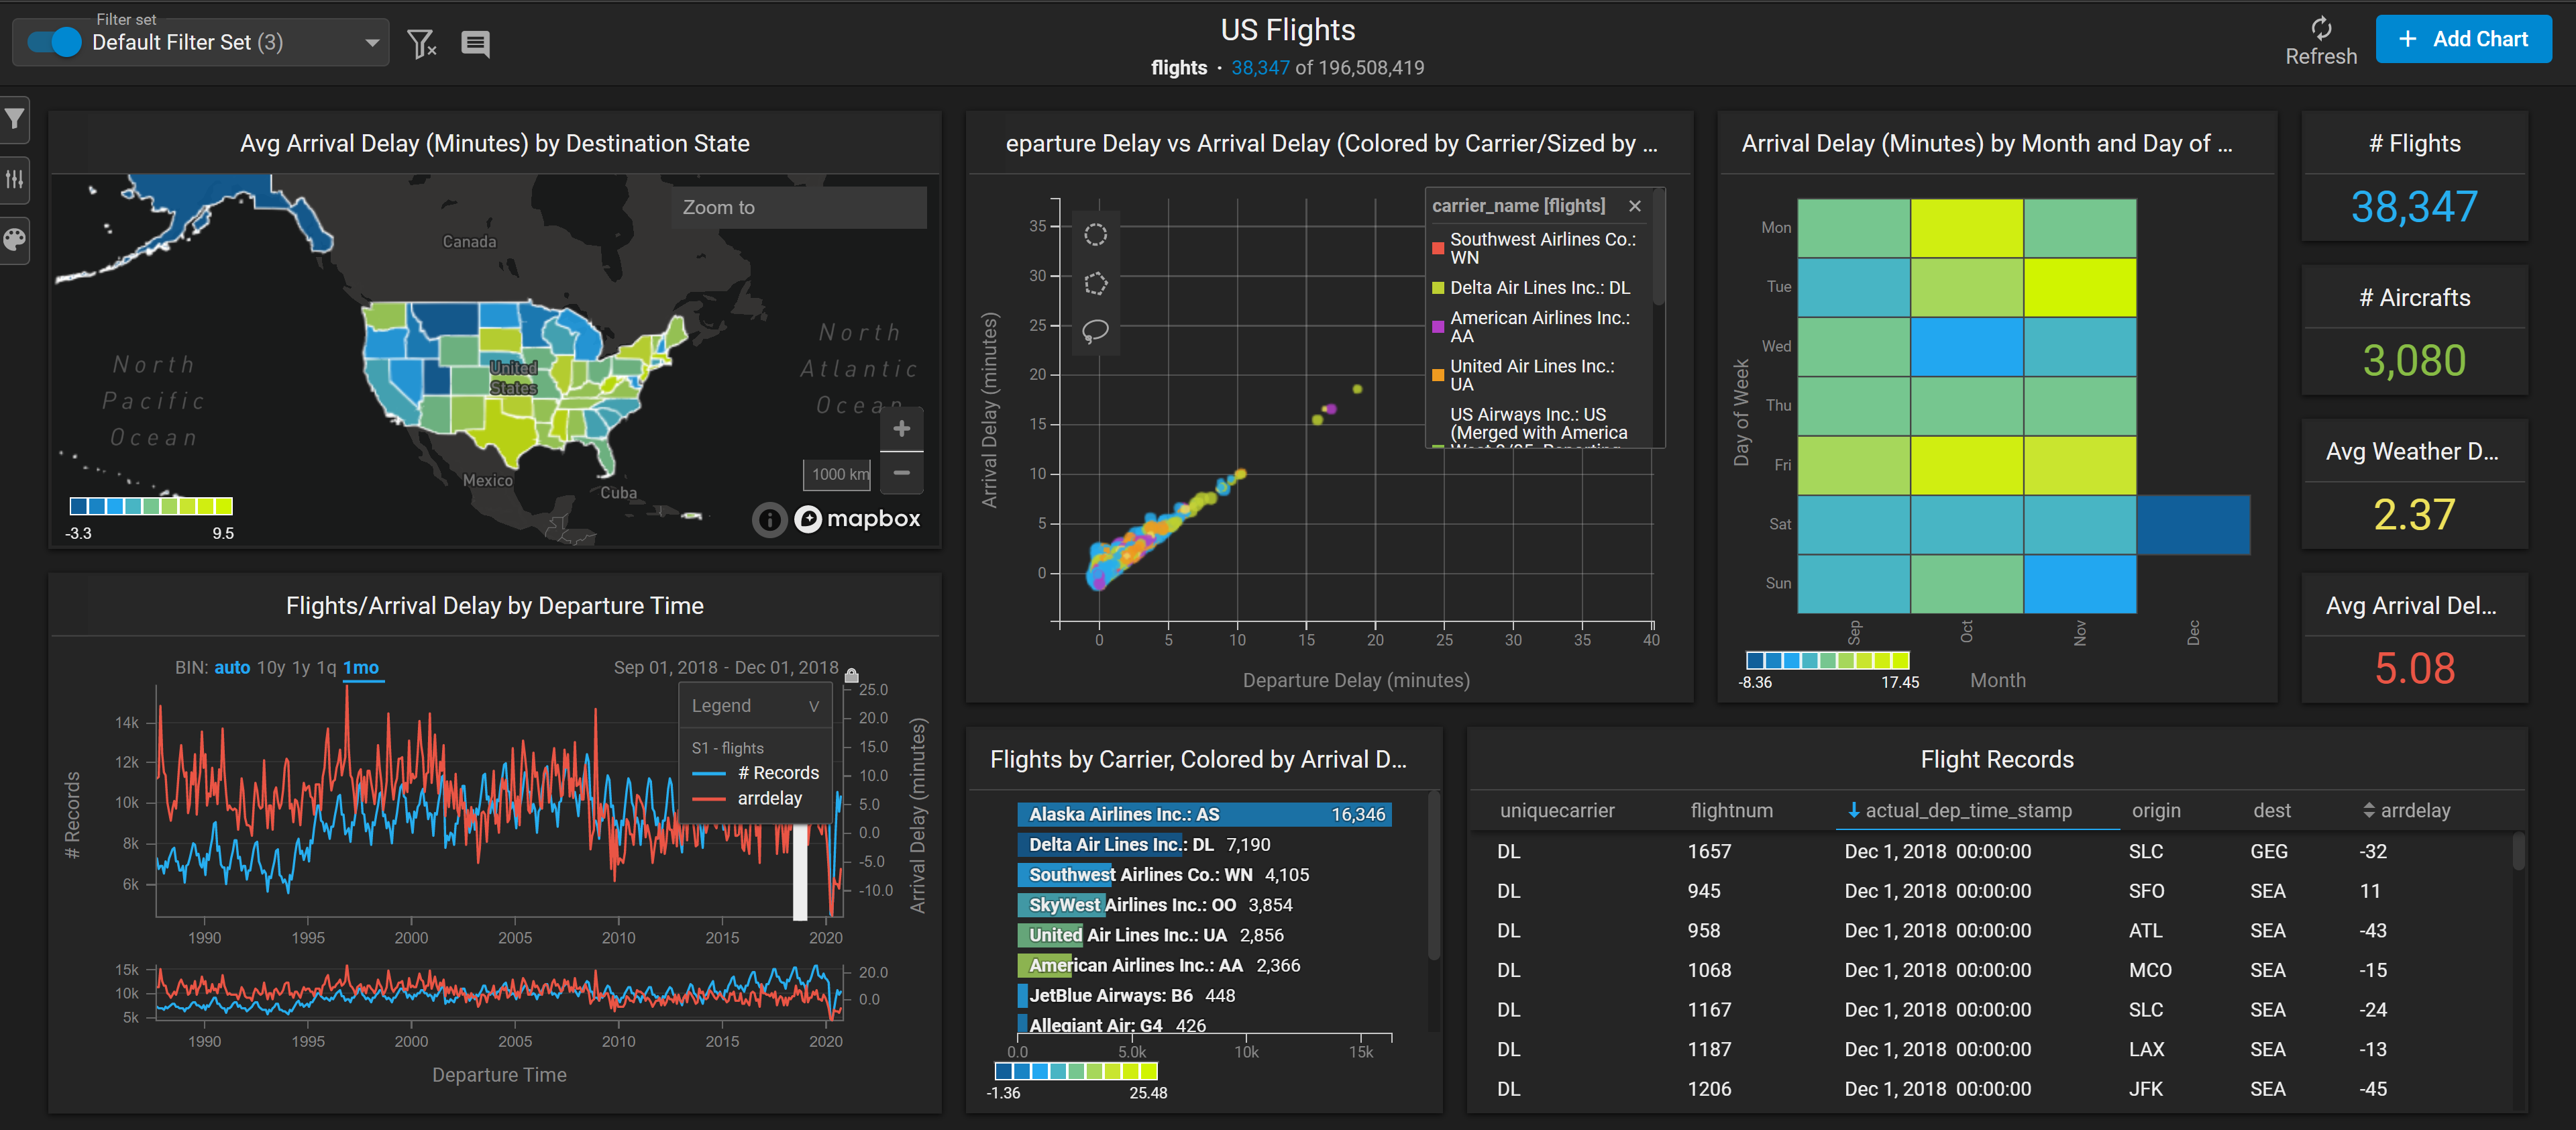Click the Avg Weather Delay value 2.37
2576x1130 pixels.
pos(2414,515)
